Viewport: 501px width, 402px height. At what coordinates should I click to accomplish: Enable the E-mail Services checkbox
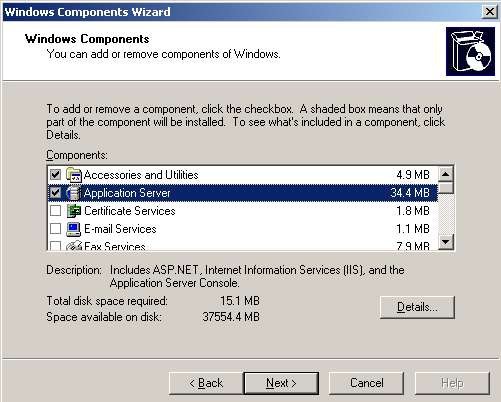[x=55, y=229]
